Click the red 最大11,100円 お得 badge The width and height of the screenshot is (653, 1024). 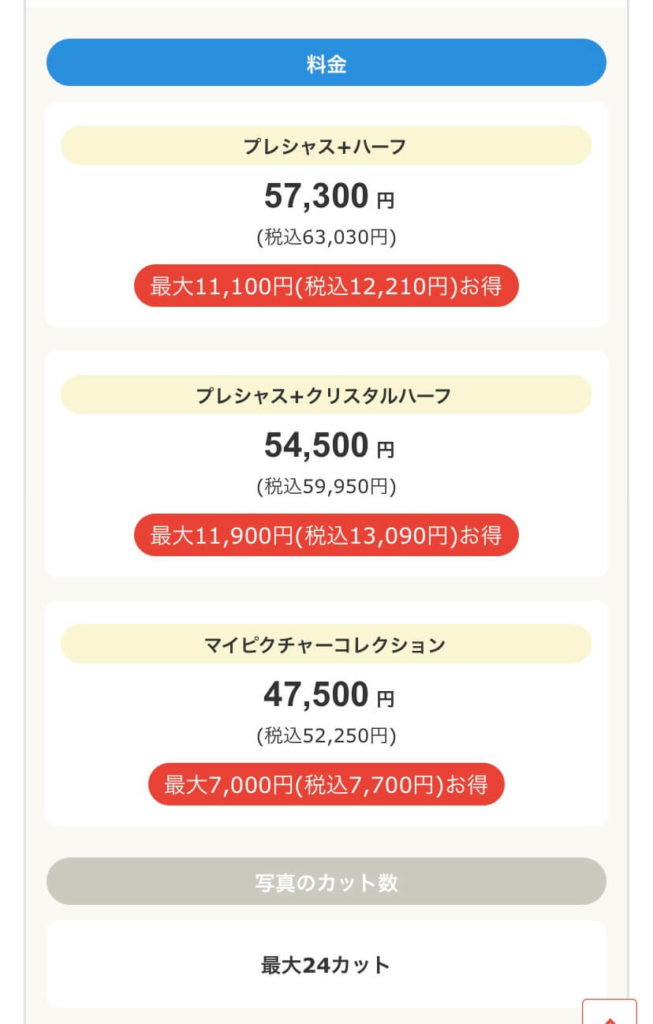[326, 285]
